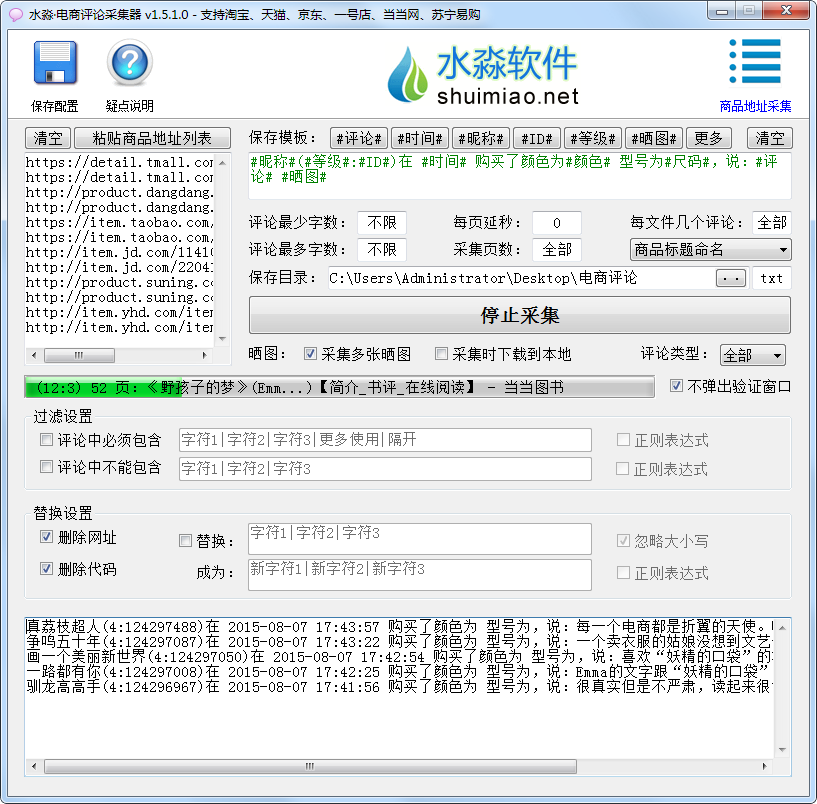Screen dimensions: 817x804
Task: Click the browse folder '..' button
Action: (731, 278)
